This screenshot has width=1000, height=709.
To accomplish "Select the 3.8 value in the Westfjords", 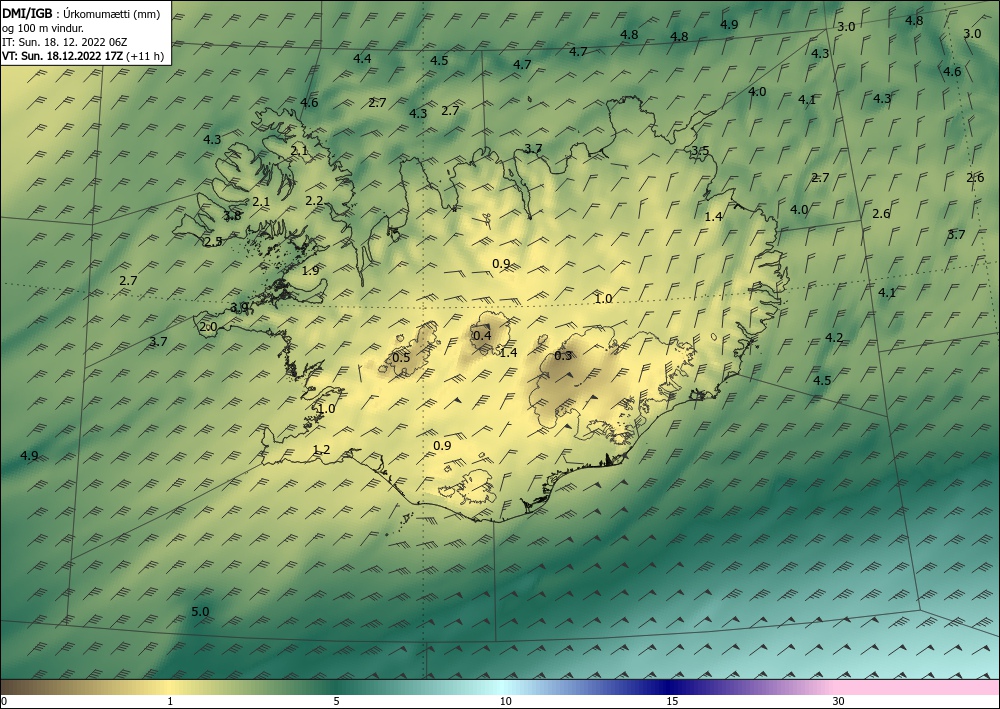I will tap(233, 216).
